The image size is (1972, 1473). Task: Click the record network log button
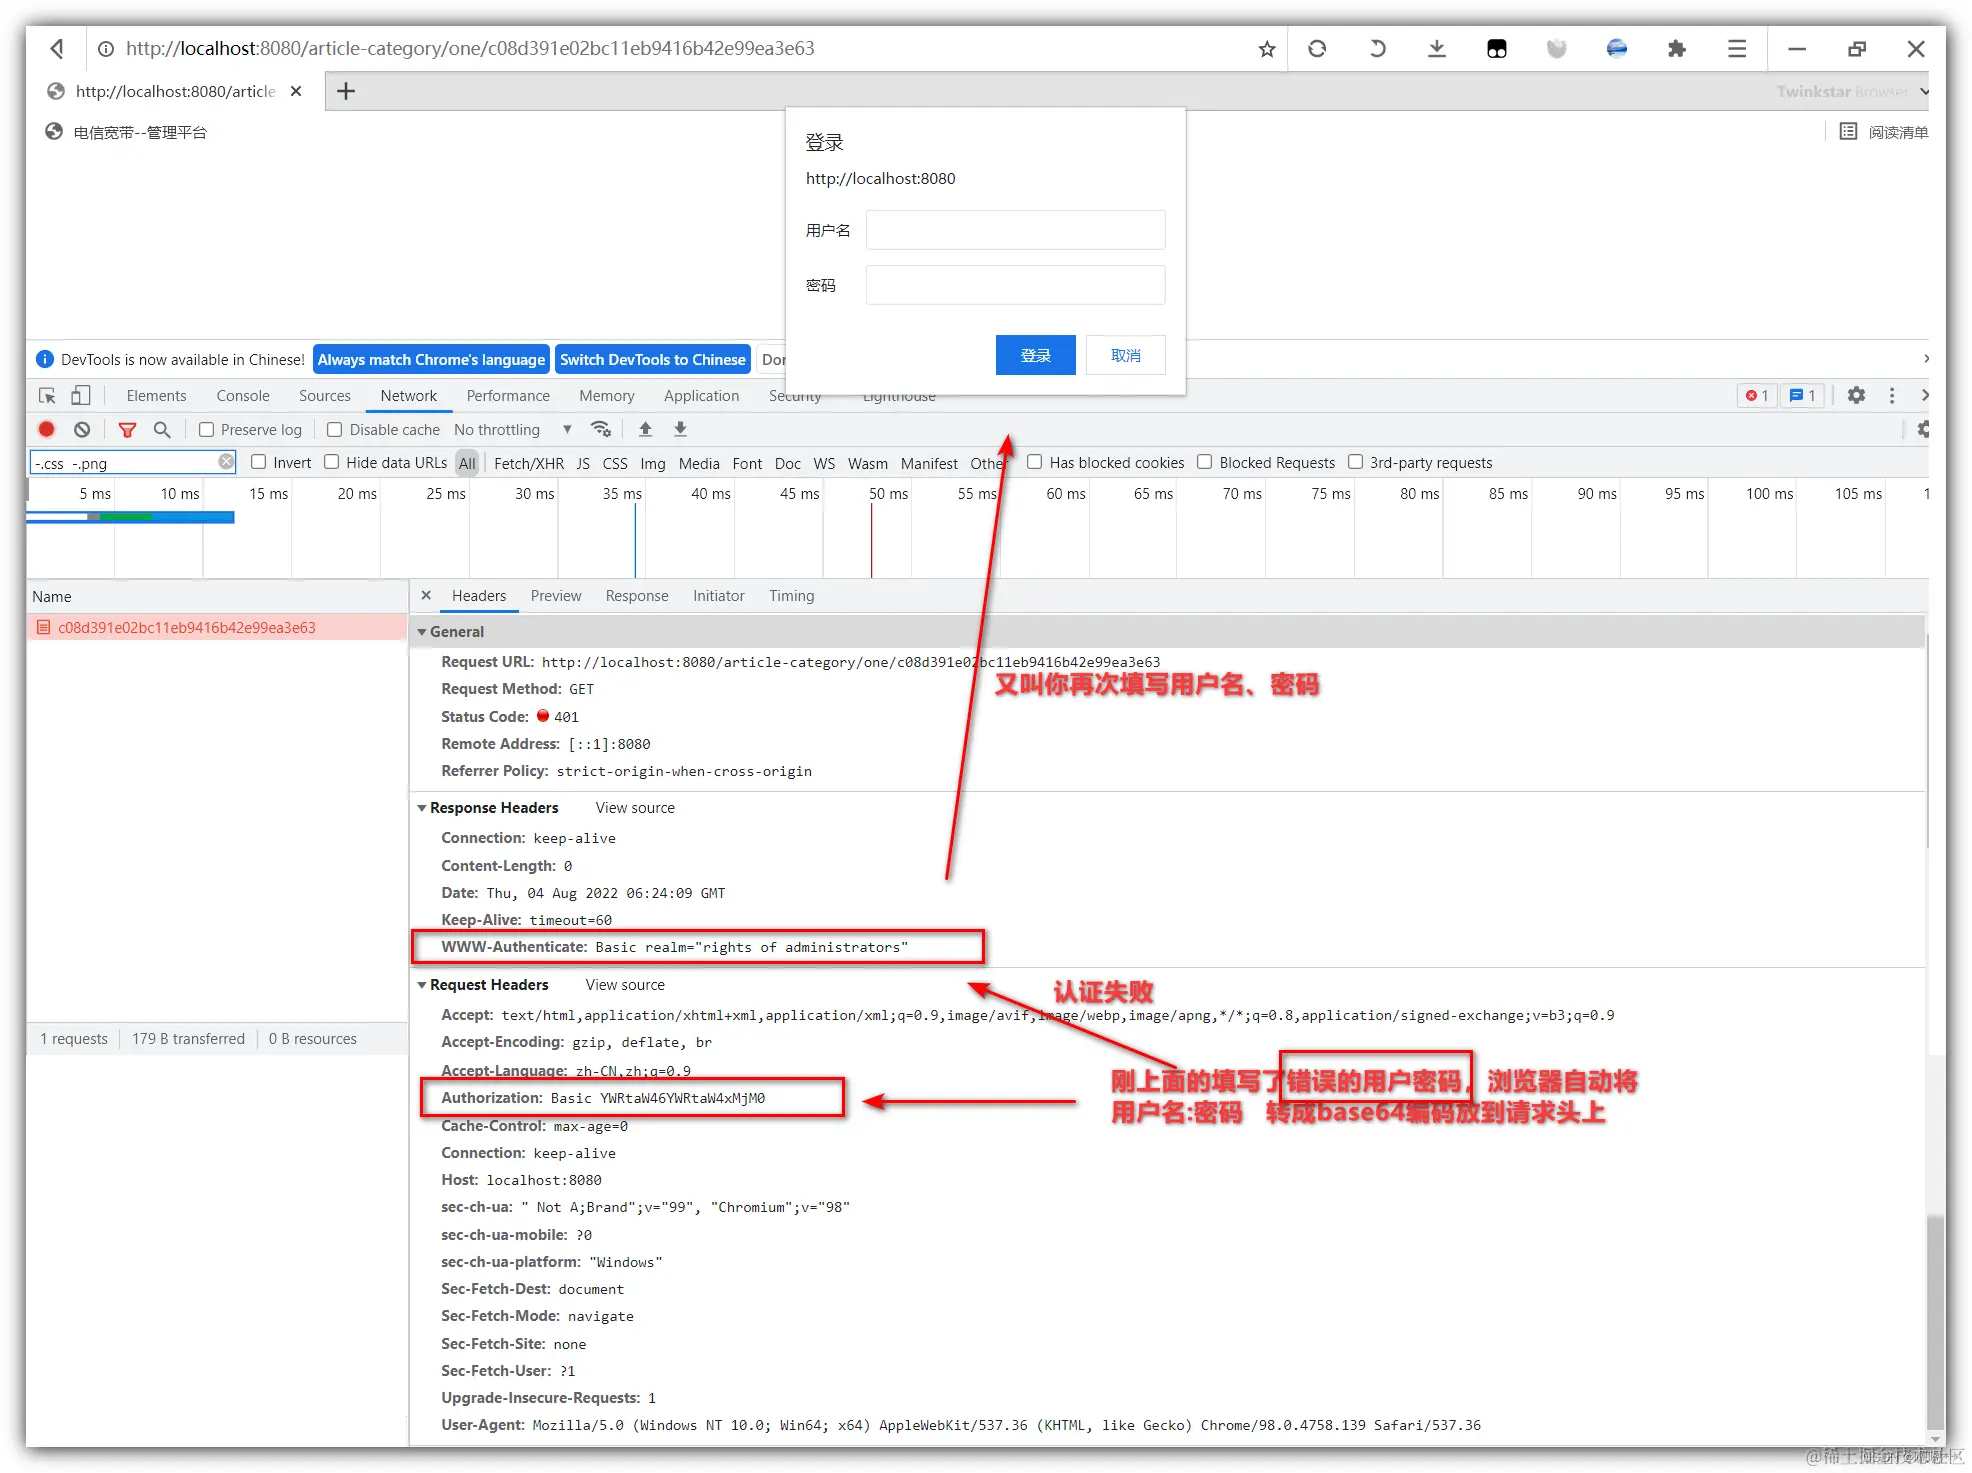pyautogui.click(x=46, y=429)
